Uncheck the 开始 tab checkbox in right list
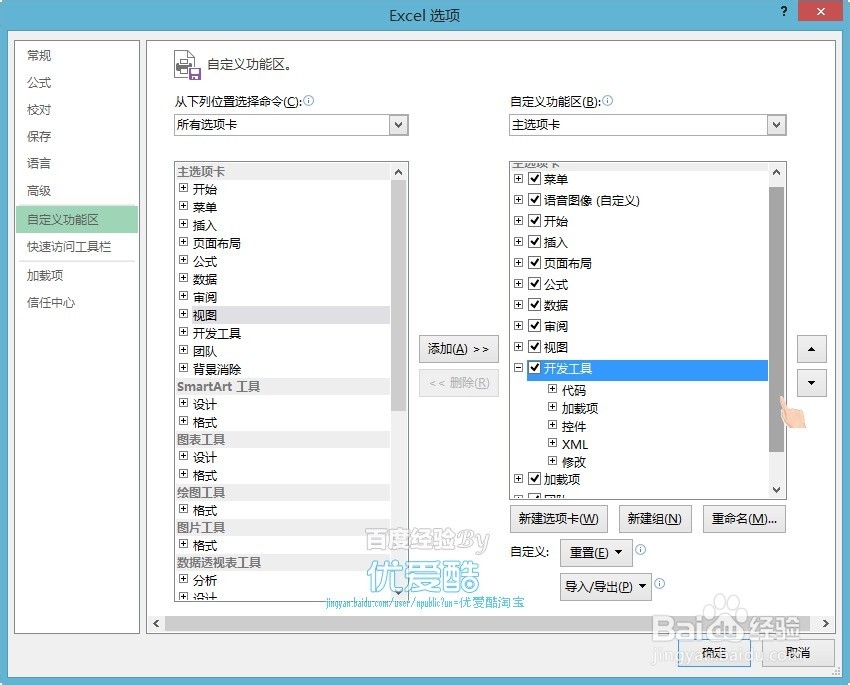Image resolution: width=850 pixels, height=685 pixels. (535, 221)
